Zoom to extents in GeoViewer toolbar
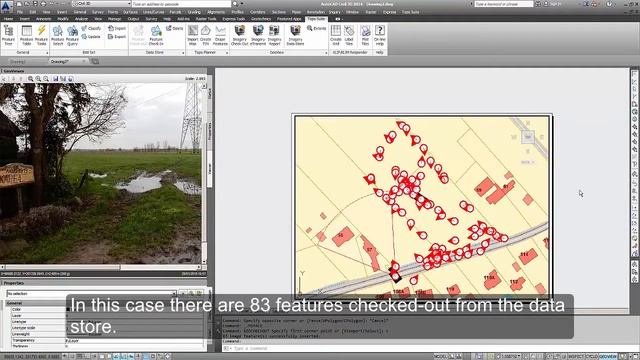Screen dimensions: 640x360 (x=30, y=79)
